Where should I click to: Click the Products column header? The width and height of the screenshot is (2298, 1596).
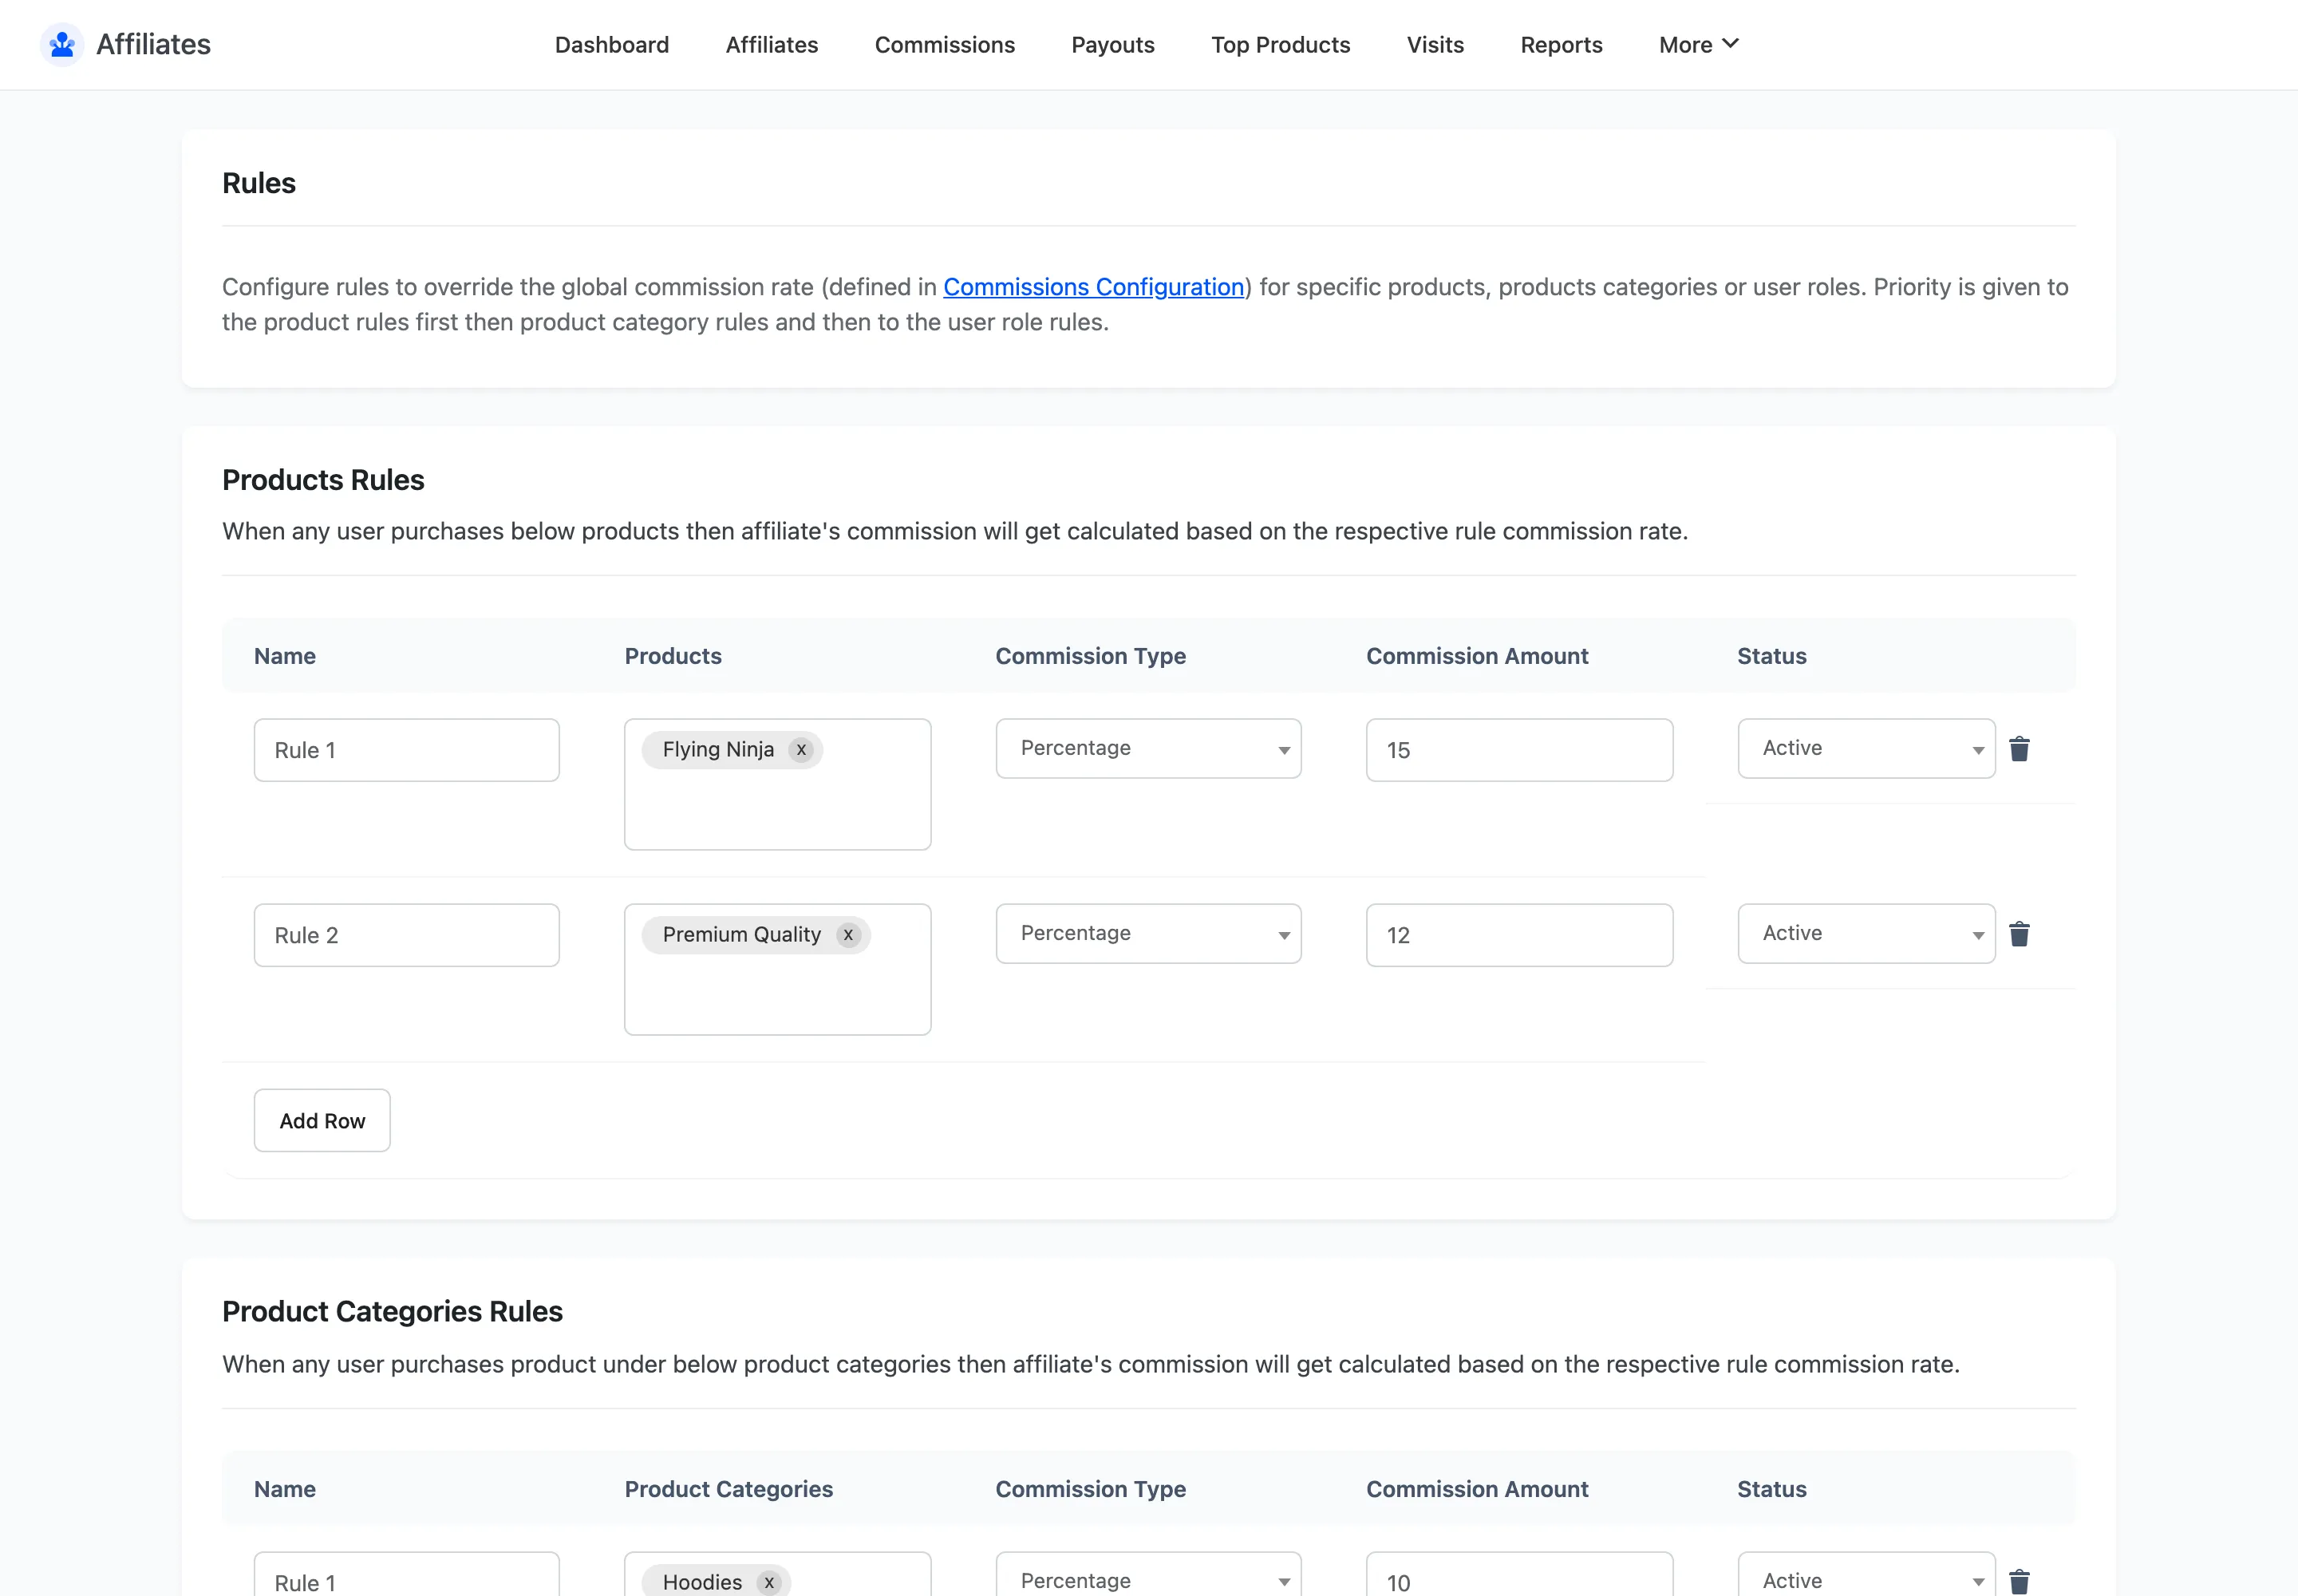click(673, 656)
